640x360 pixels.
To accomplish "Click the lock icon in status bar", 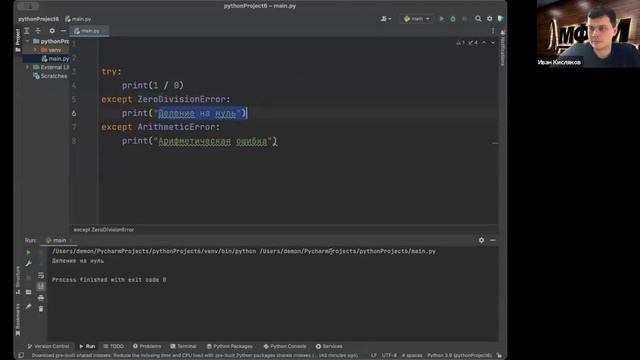I will (x=499, y=356).
